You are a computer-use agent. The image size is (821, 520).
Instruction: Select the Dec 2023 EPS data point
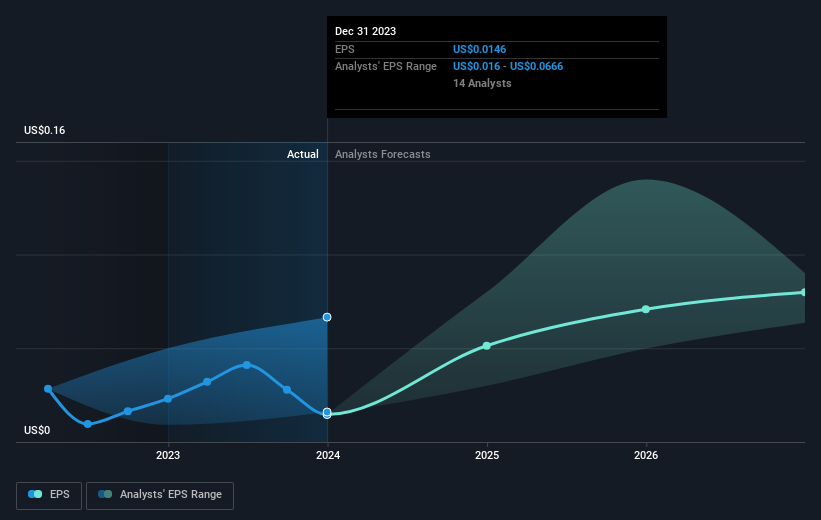click(x=327, y=413)
